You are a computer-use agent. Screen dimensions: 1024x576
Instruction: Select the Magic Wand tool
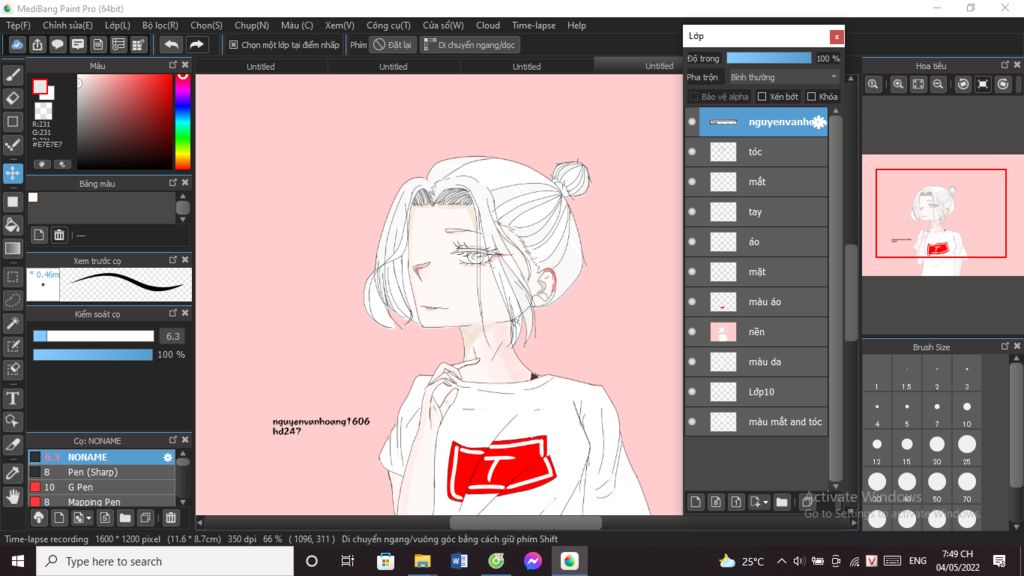13,323
